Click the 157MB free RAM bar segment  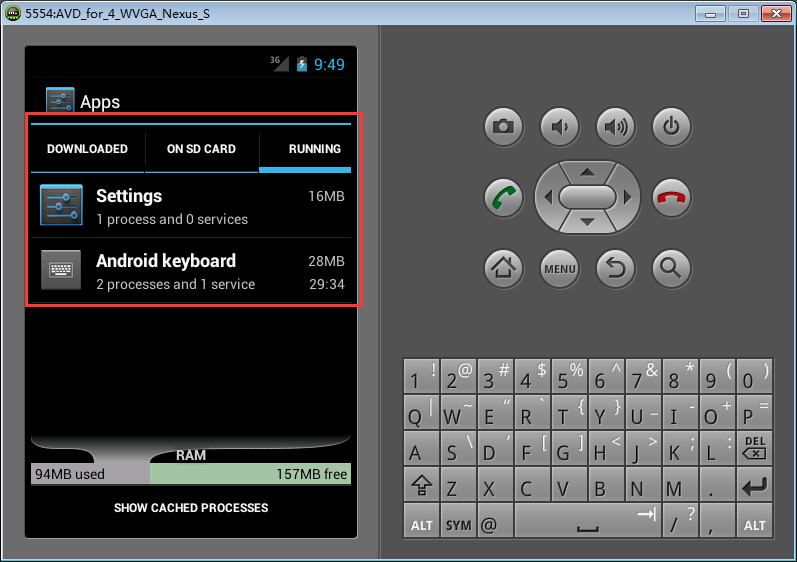coord(251,474)
